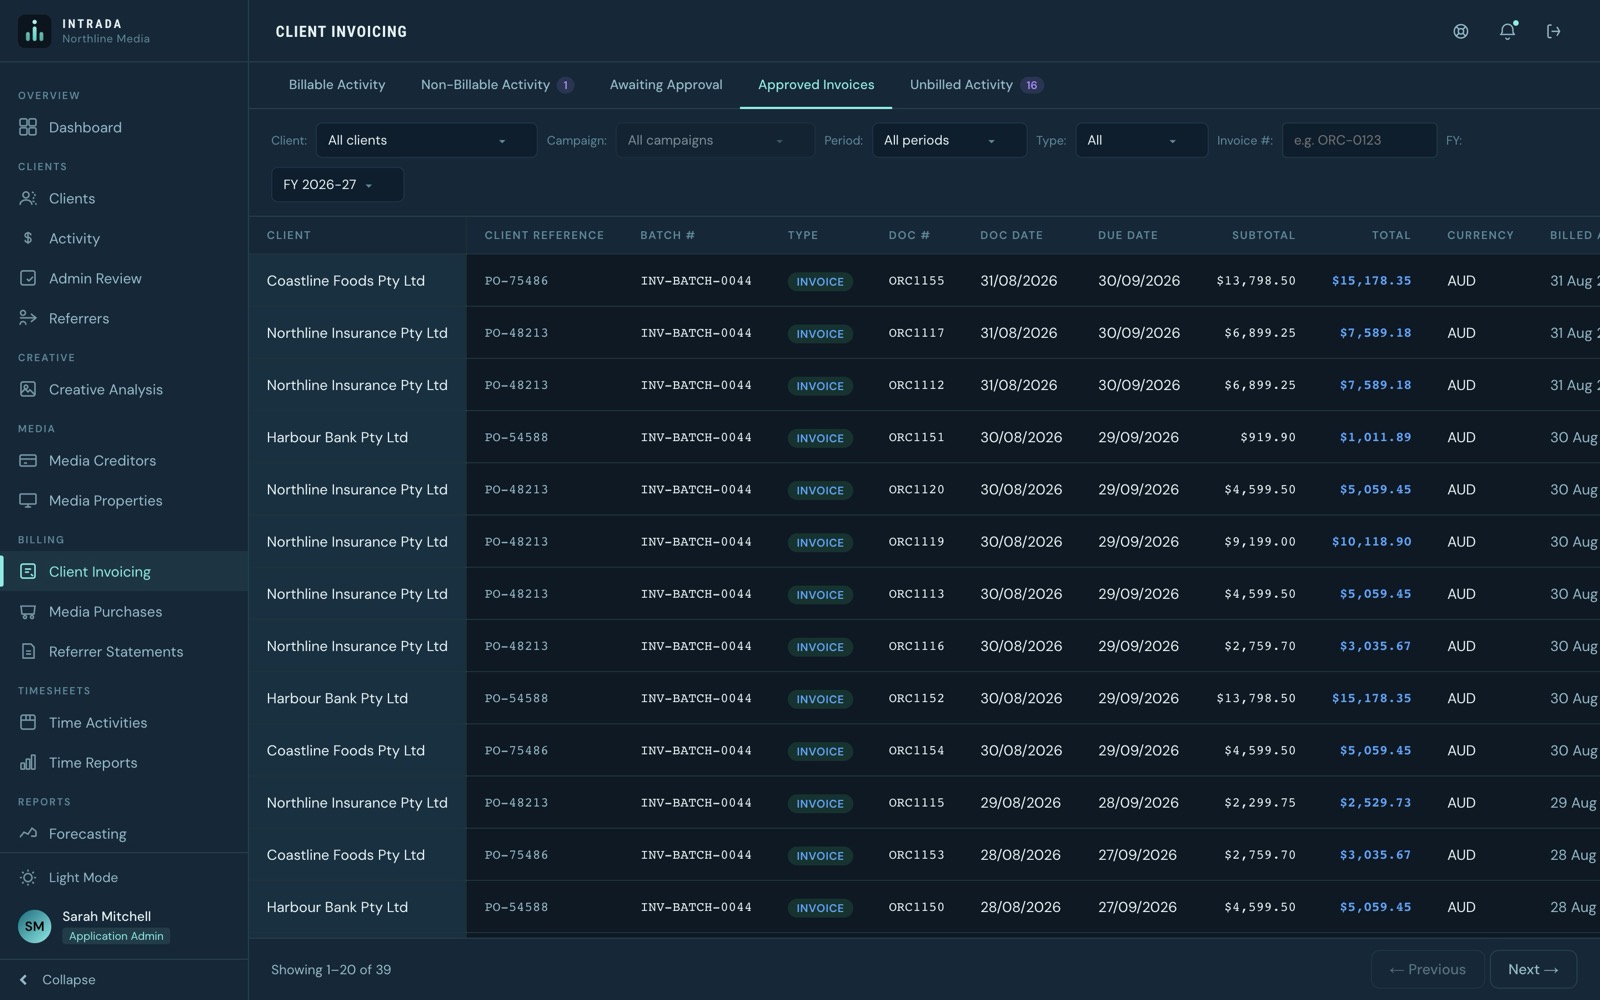Image resolution: width=1600 pixels, height=1000 pixels.
Task: Focus the Invoice # search field
Action: pos(1359,140)
